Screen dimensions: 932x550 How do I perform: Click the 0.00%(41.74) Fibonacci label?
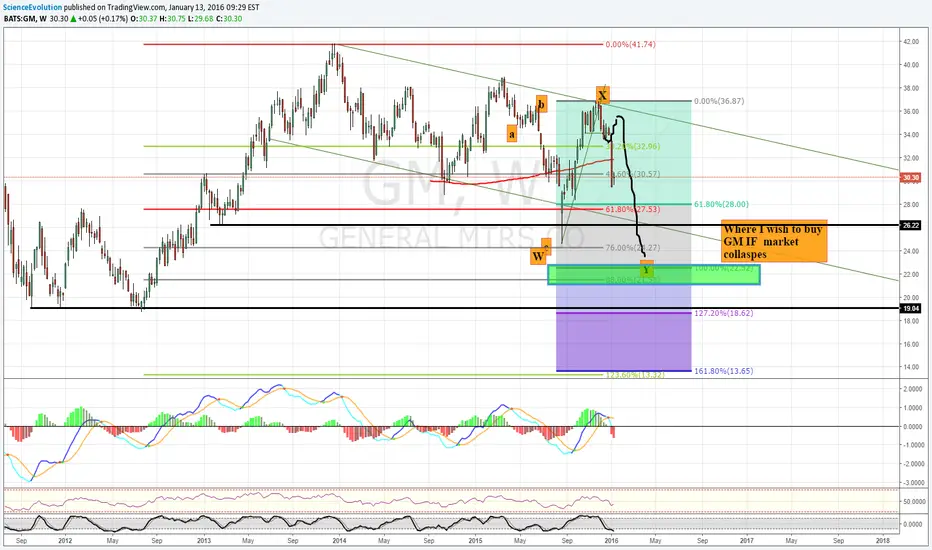[x=630, y=45]
